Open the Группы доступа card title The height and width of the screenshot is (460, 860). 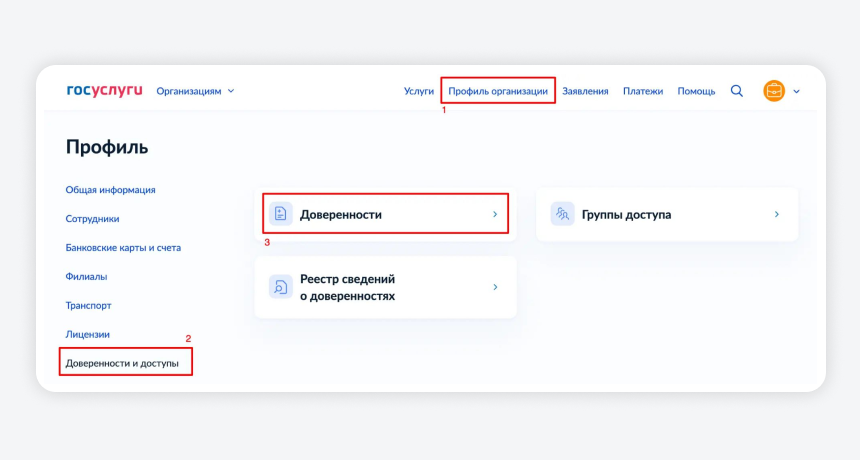click(626, 214)
